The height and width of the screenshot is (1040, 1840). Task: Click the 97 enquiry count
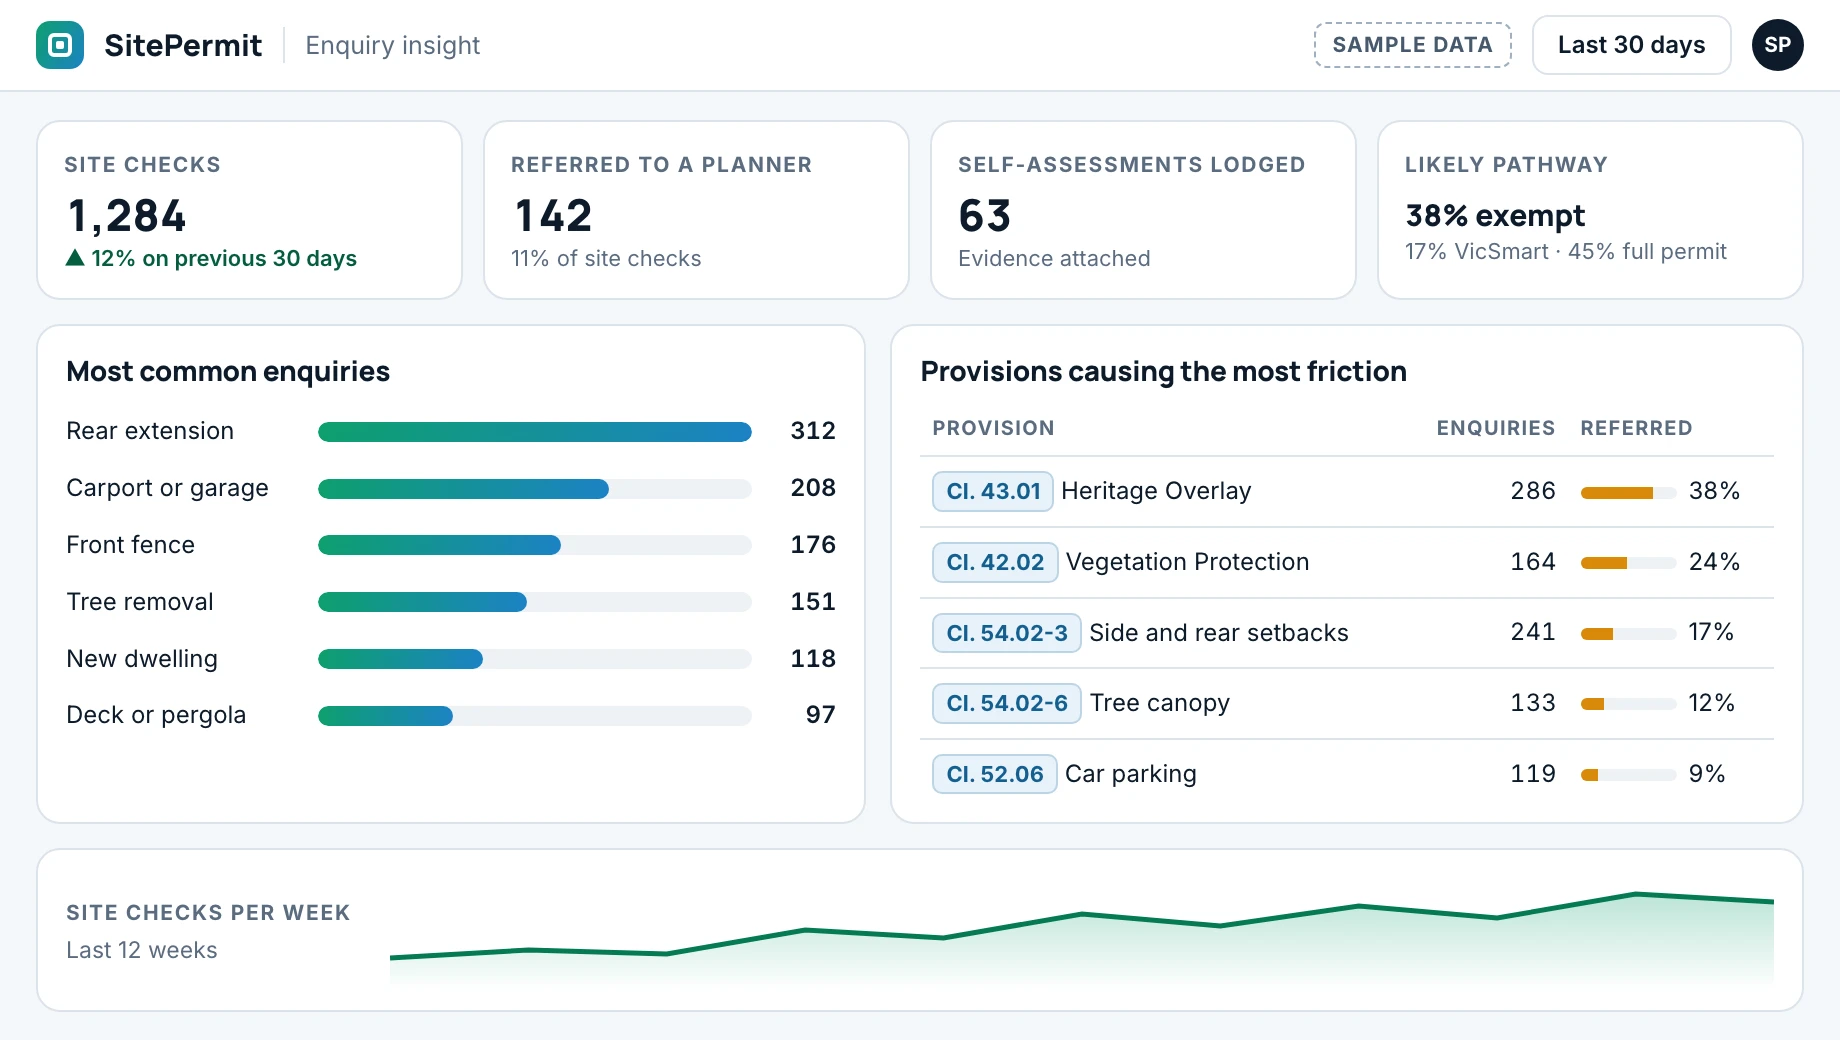tap(820, 715)
